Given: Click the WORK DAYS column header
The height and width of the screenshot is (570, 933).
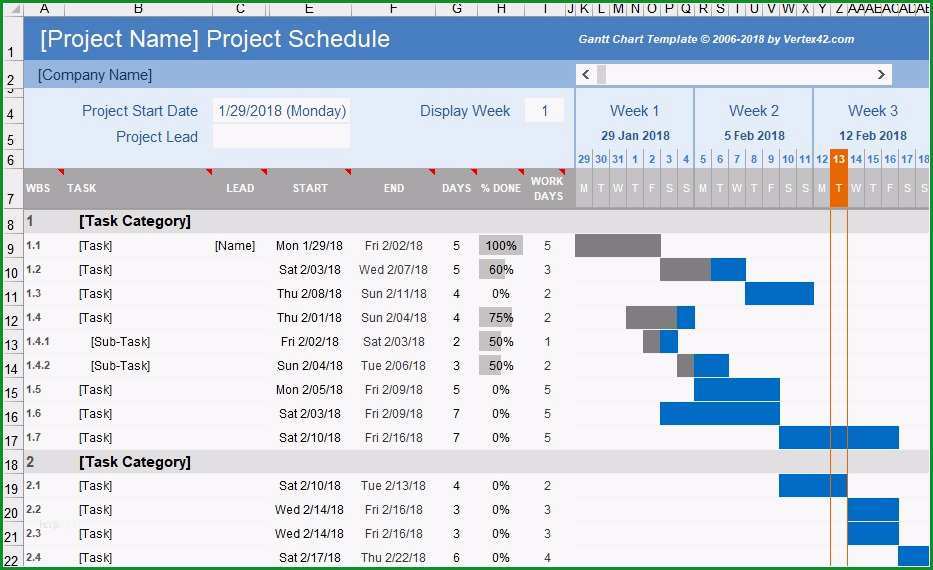Looking at the screenshot, I should click(547, 188).
